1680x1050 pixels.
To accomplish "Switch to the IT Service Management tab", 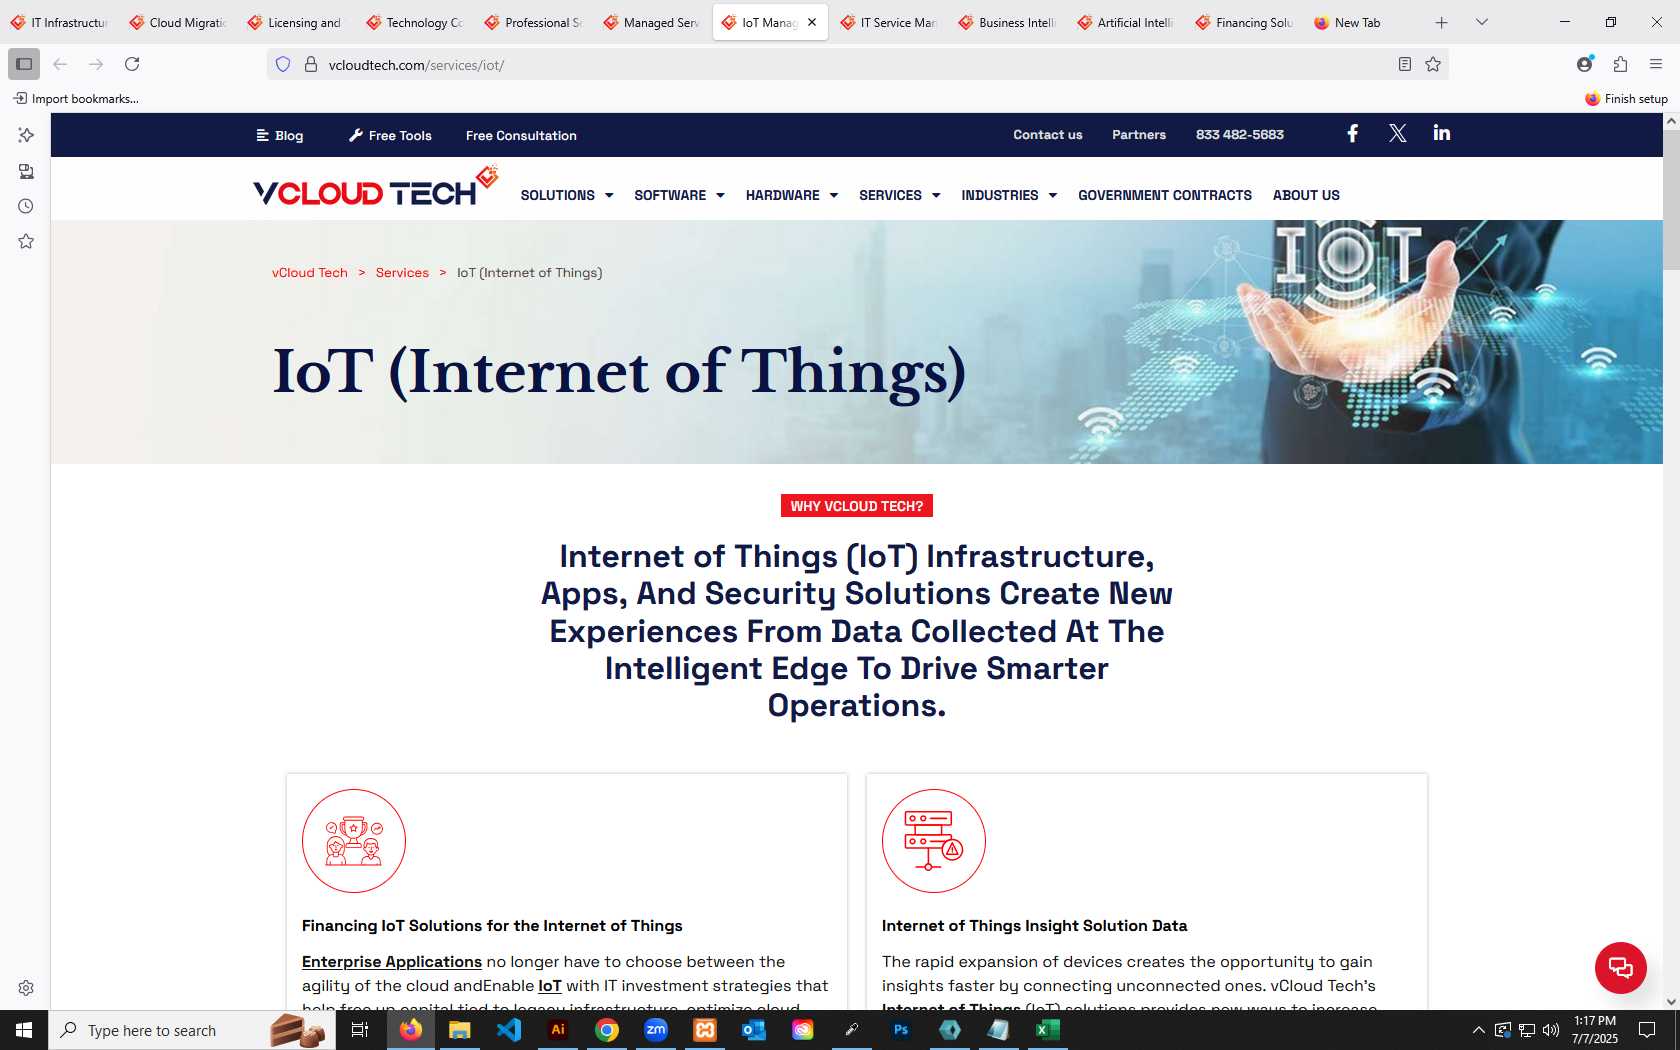I will pyautogui.click(x=889, y=22).
